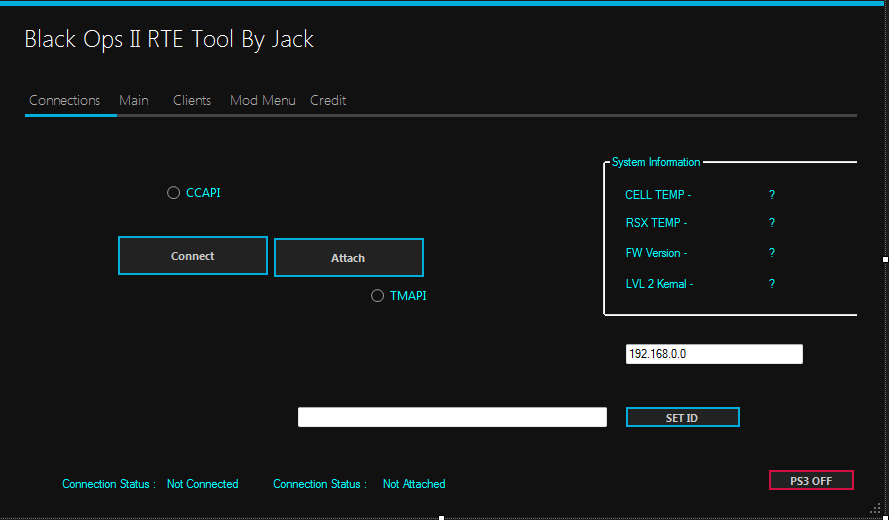This screenshot has height=520, width=889.
Task: Open the Main tab
Action: (x=134, y=100)
